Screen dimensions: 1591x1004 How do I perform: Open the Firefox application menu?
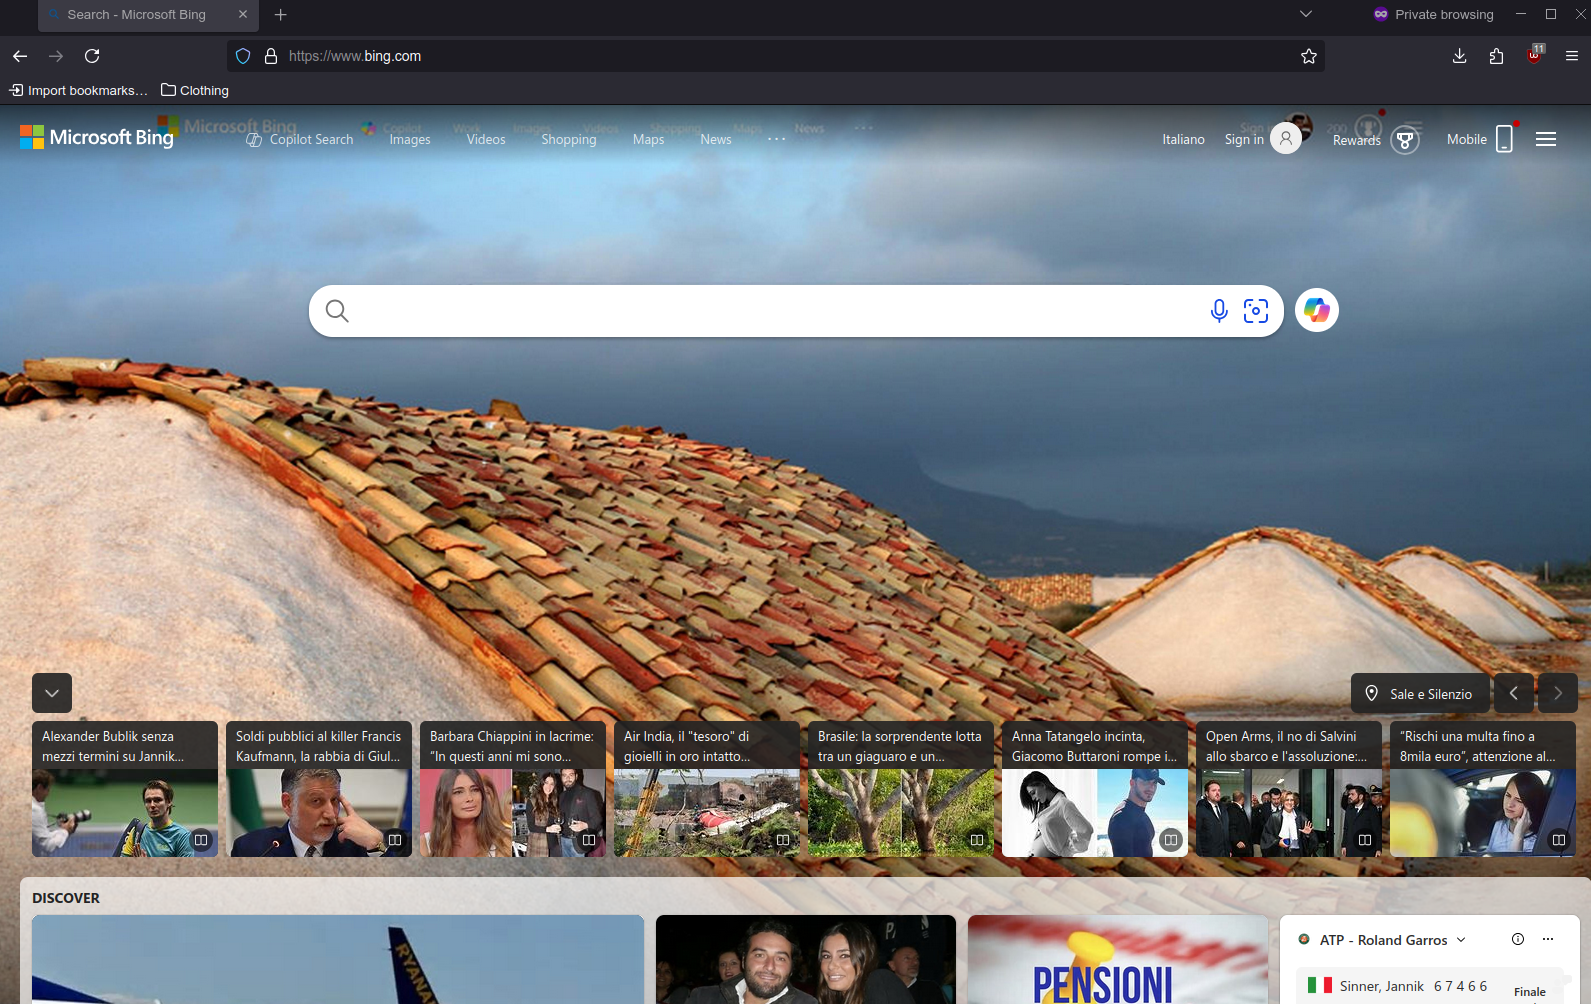click(1572, 56)
